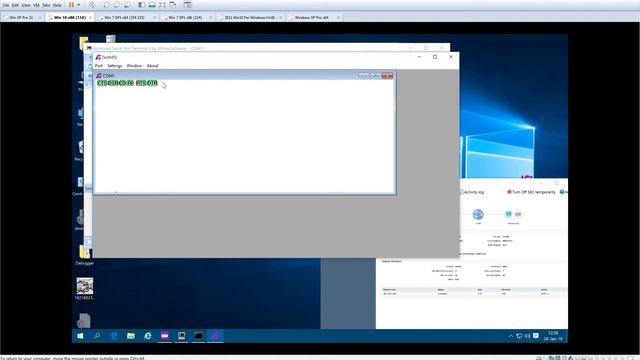Toggle the RI signal indicator

coord(130,83)
